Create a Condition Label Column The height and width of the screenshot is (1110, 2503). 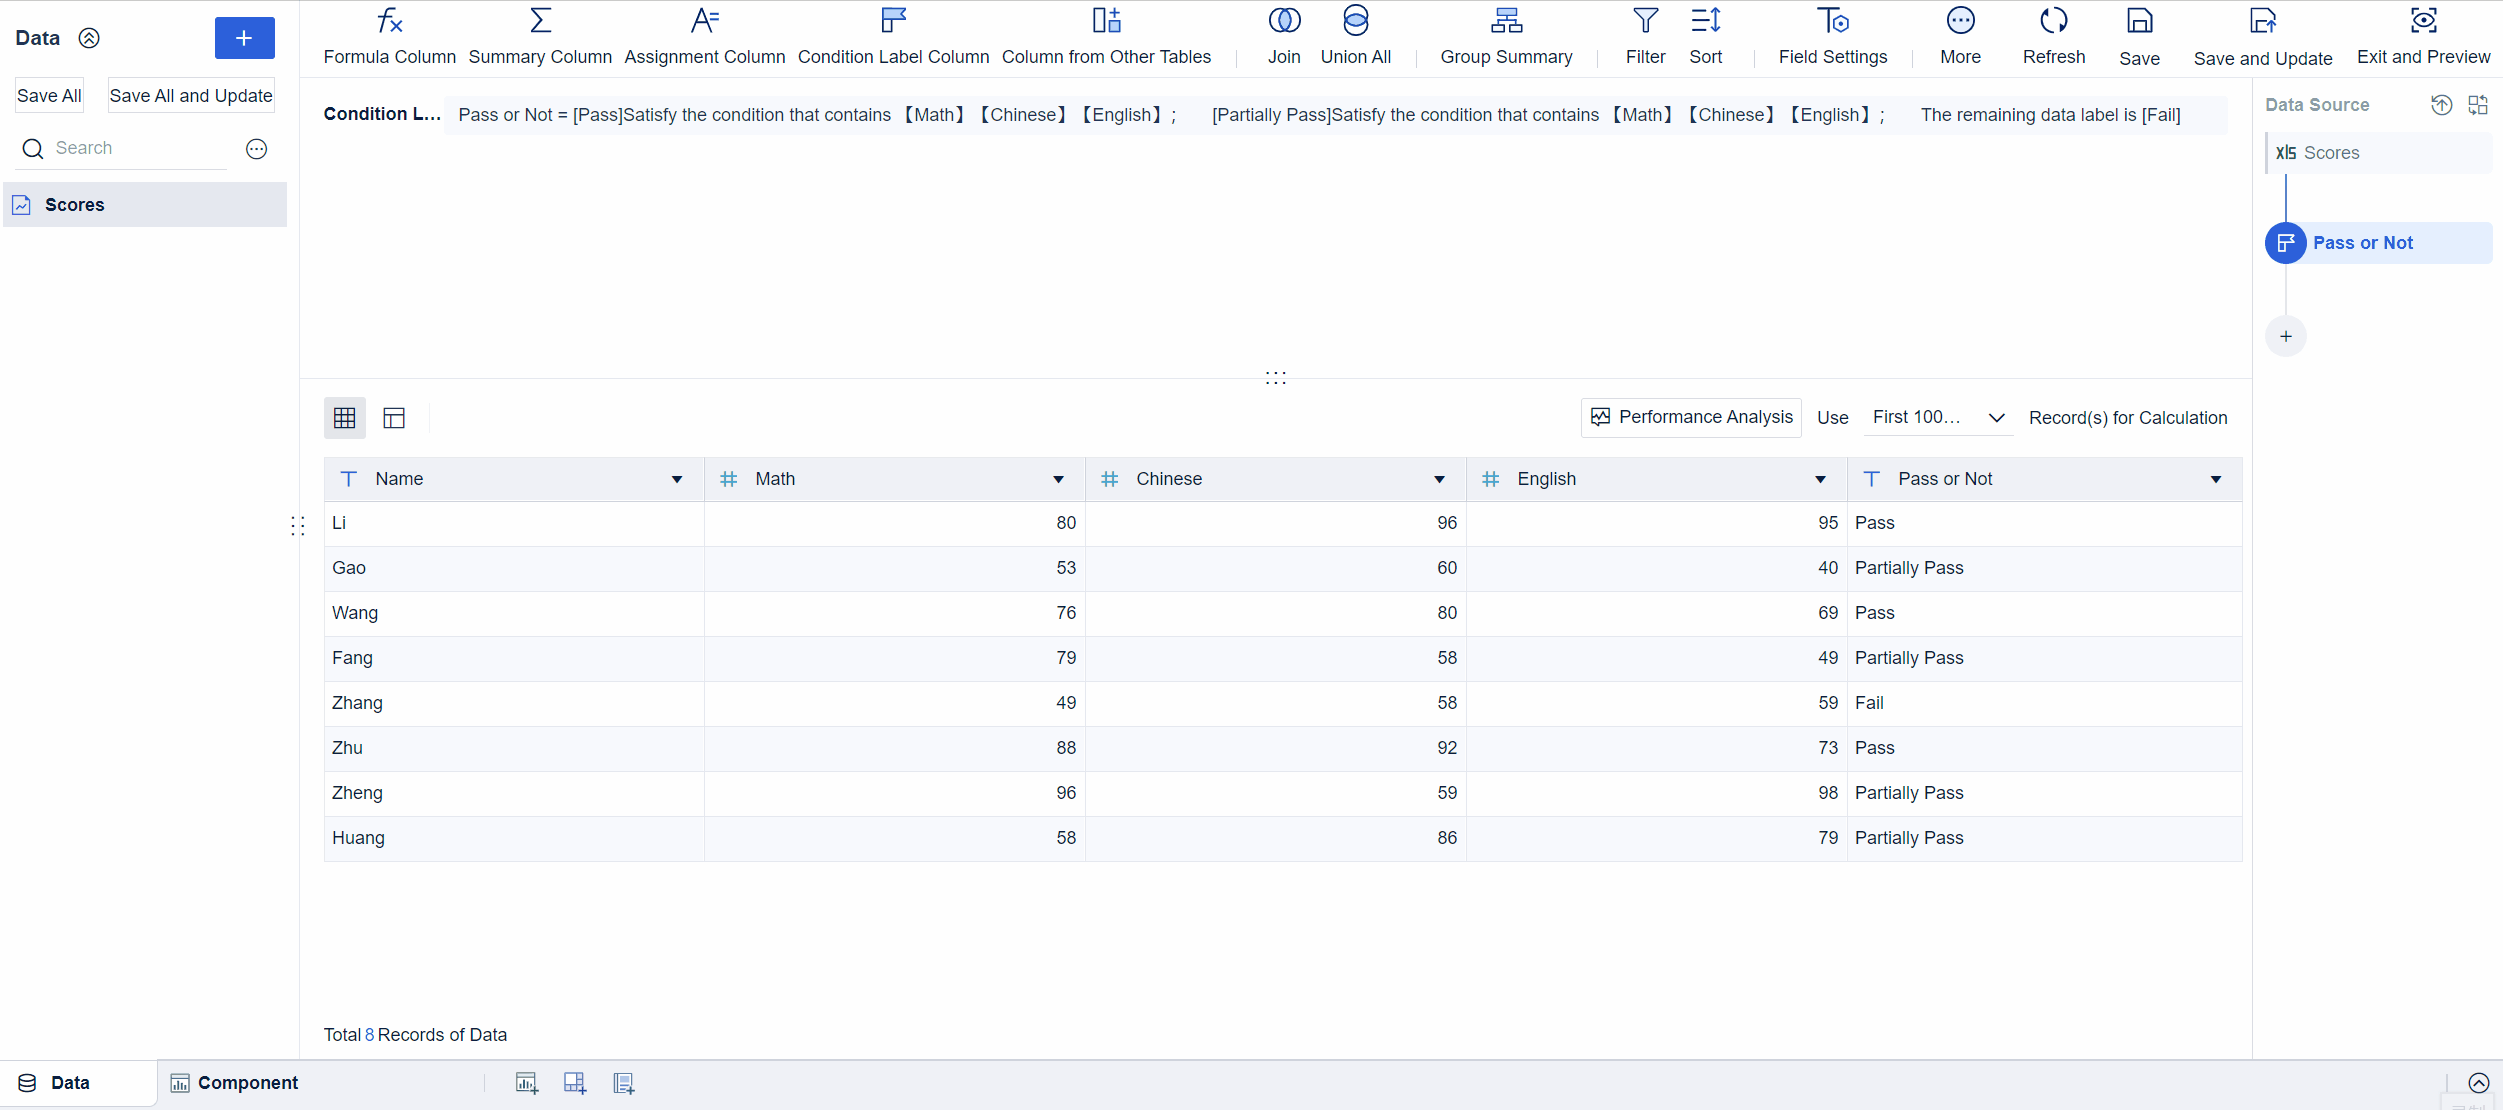tap(891, 35)
